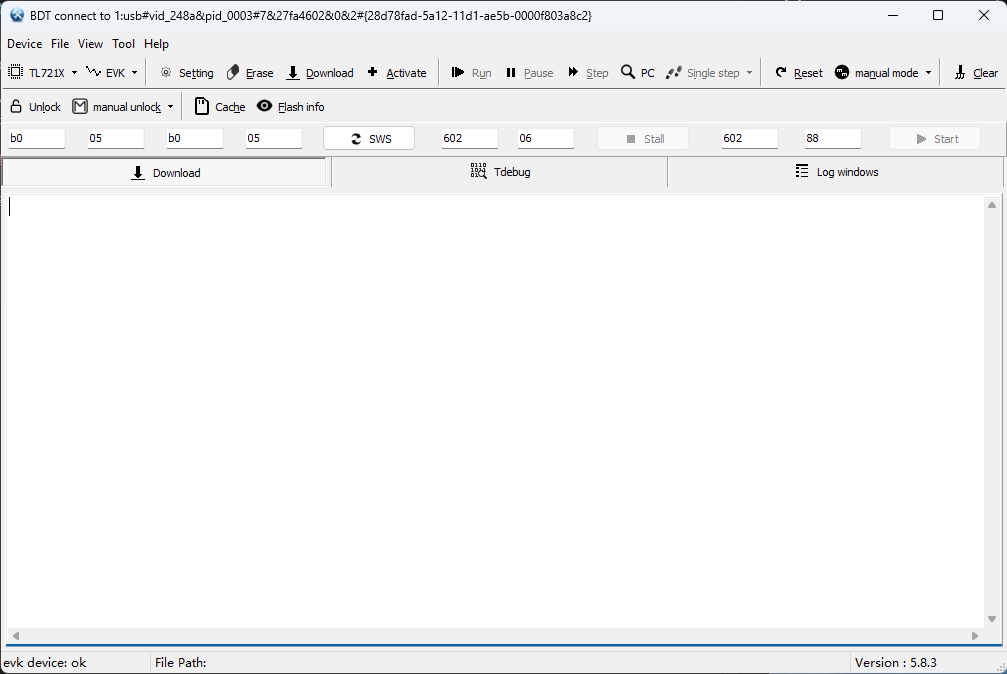Click the horizontal scrollbar right arrow

[x=975, y=636]
